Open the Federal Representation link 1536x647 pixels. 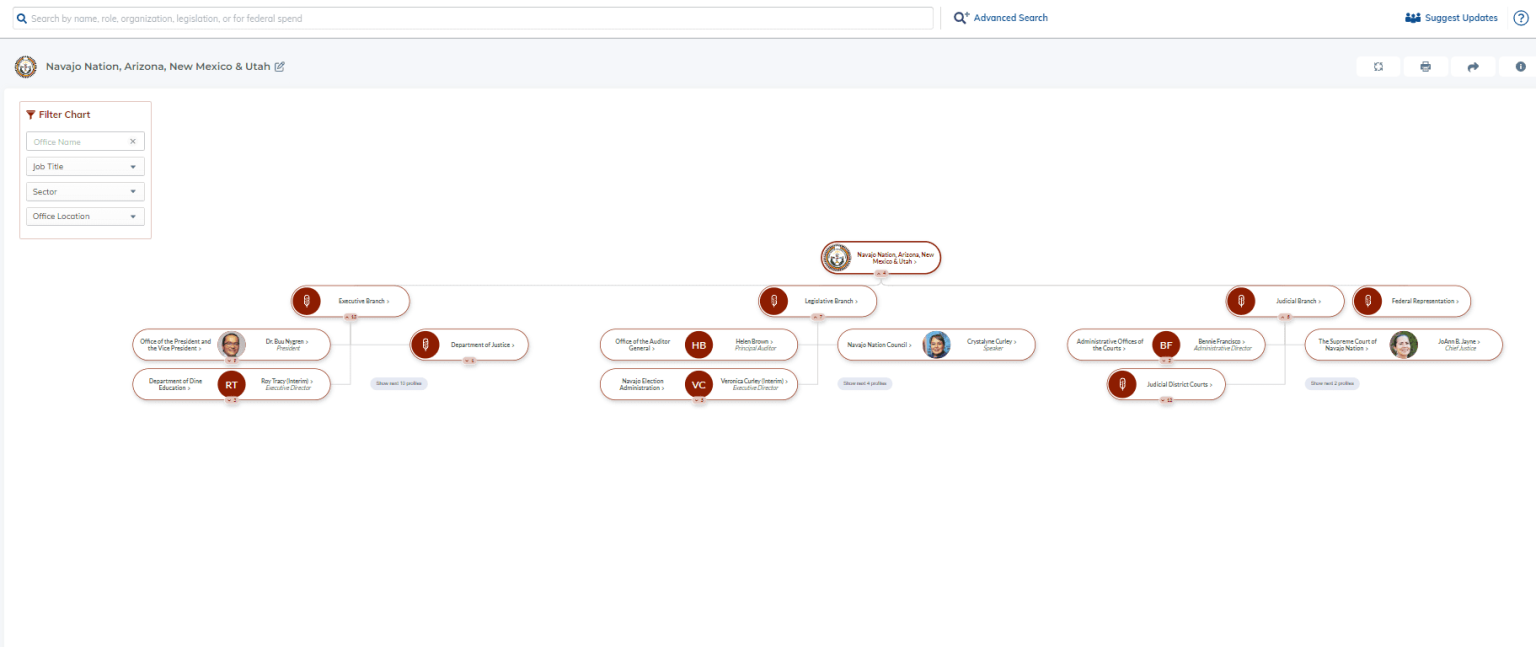[x=1425, y=301]
